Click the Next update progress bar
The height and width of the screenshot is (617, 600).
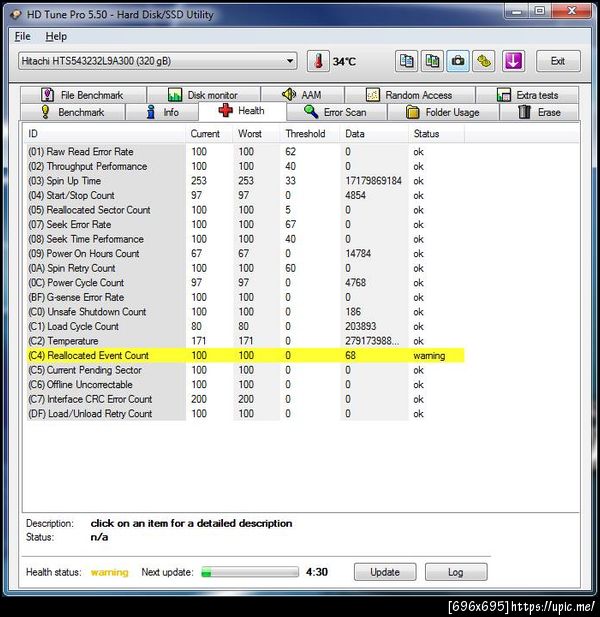click(x=250, y=572)
